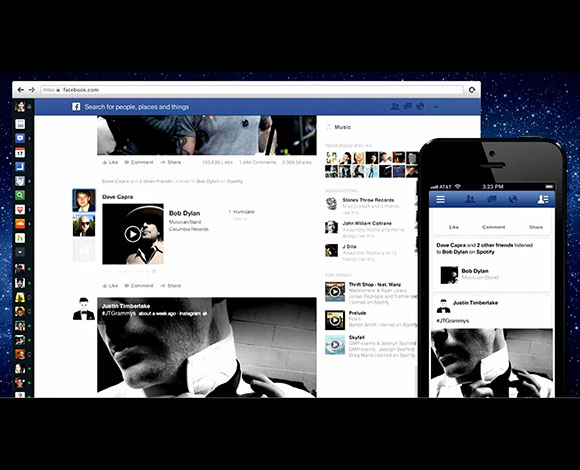Open notifications globe icon in desktop header
This screenshot has height=470, width=580.
click(x=420, y=106)
